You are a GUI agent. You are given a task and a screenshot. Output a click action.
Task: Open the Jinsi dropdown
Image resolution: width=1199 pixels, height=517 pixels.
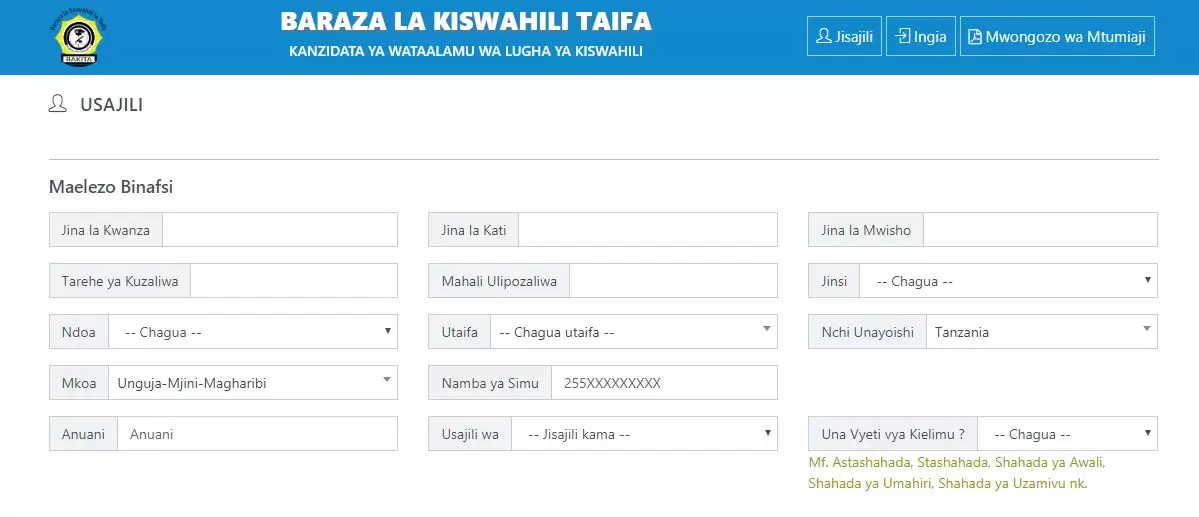[1008, 281]
